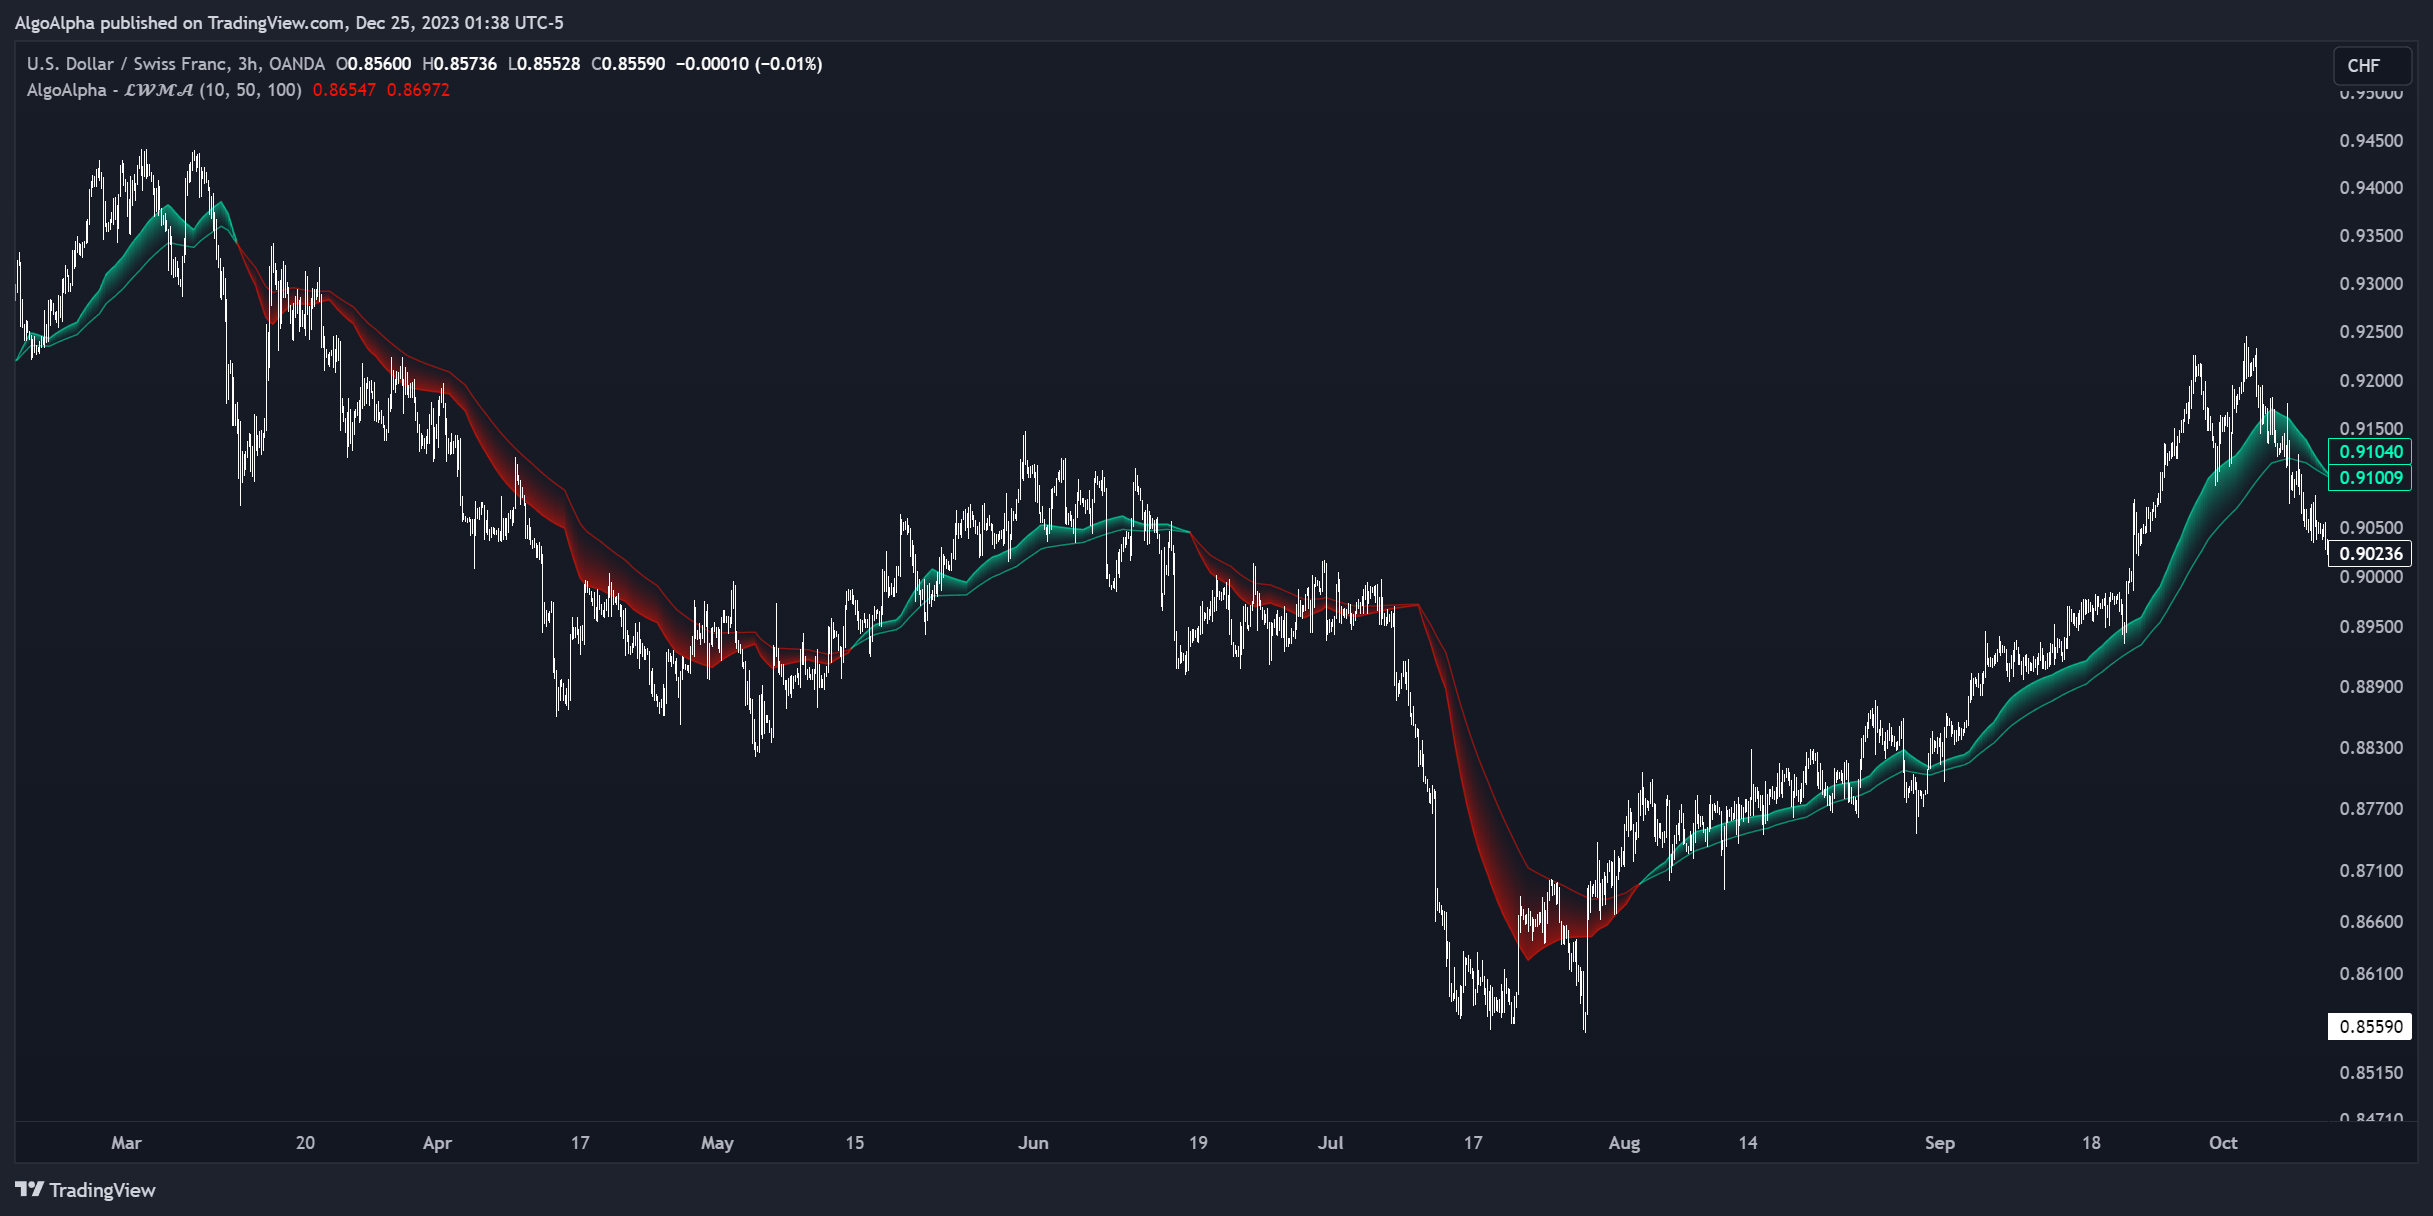Screen dimensions: 2433x1216
Task: Click the 0.91009 green price label
Action: [2370, 478]
